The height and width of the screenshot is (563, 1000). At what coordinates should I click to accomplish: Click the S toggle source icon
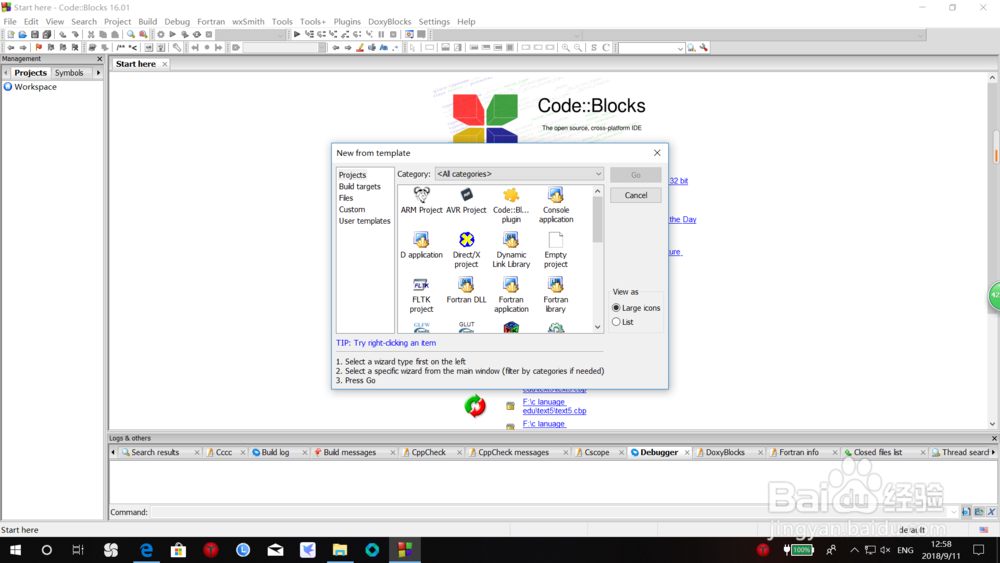tap(594, 48)
